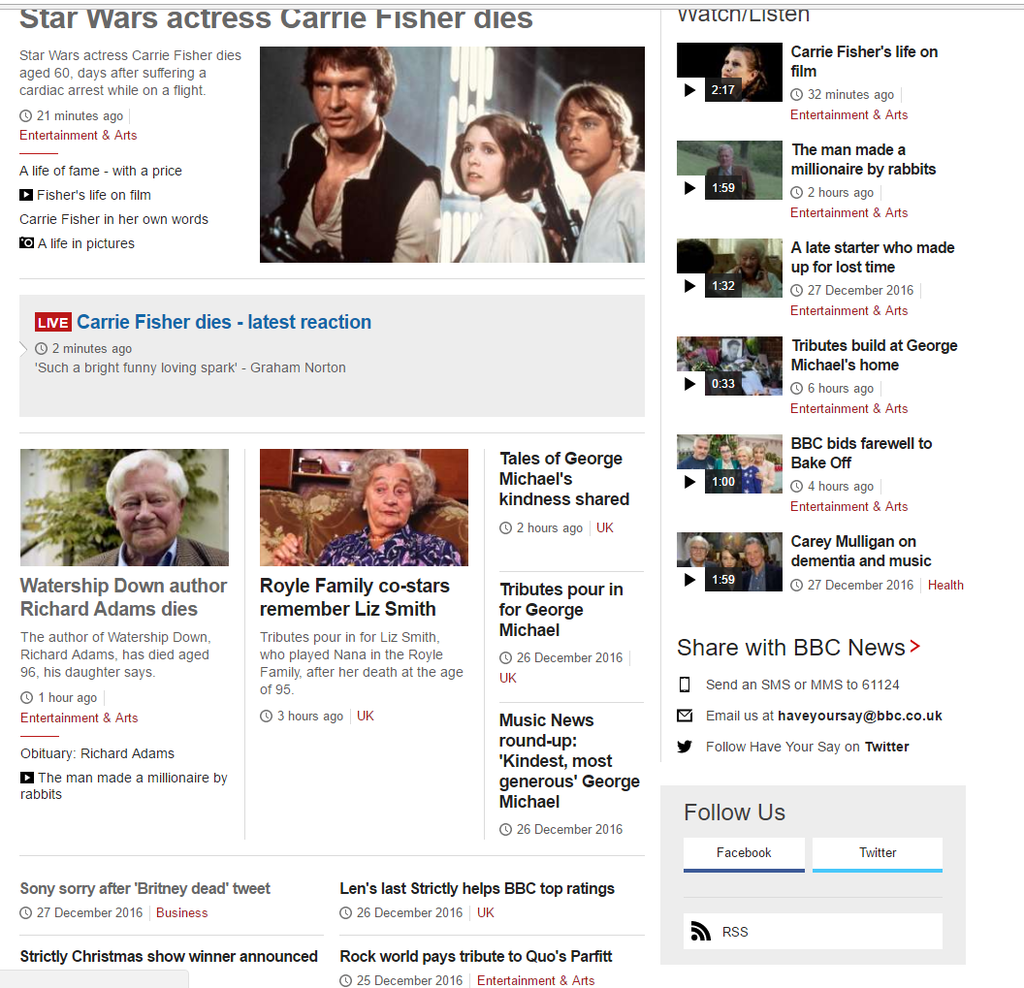Screen dimensions: 1024x988
Task: Click the video icon beside Fisher's life on film
Action: point(27,195)
